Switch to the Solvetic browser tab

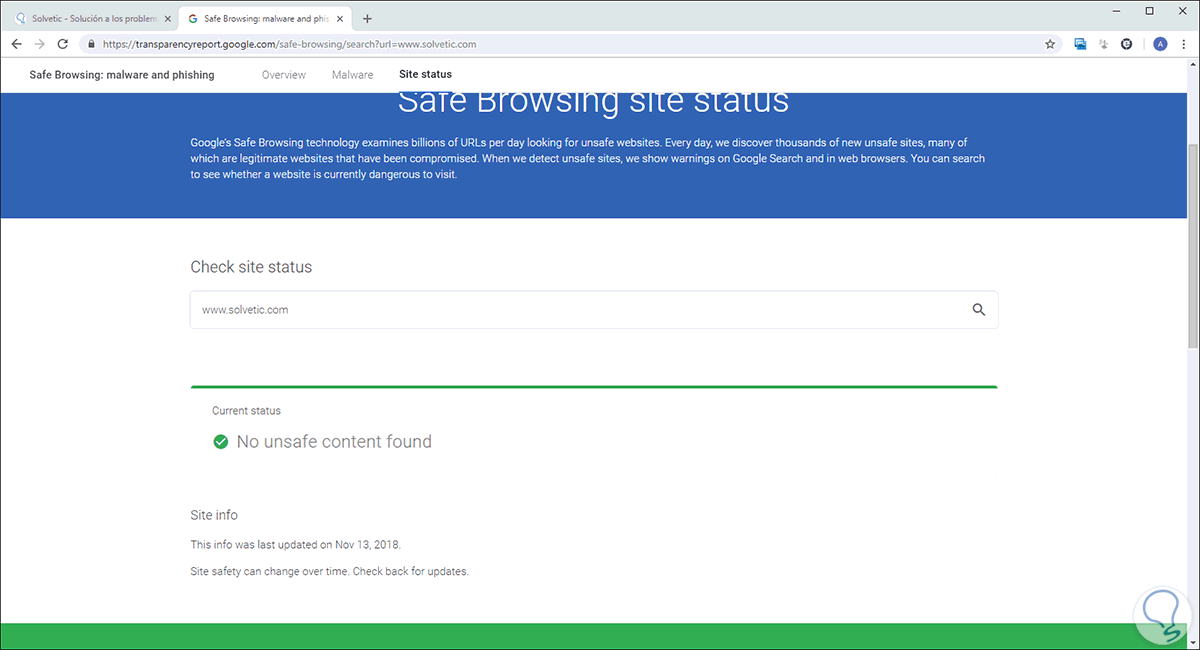(88, 19)
